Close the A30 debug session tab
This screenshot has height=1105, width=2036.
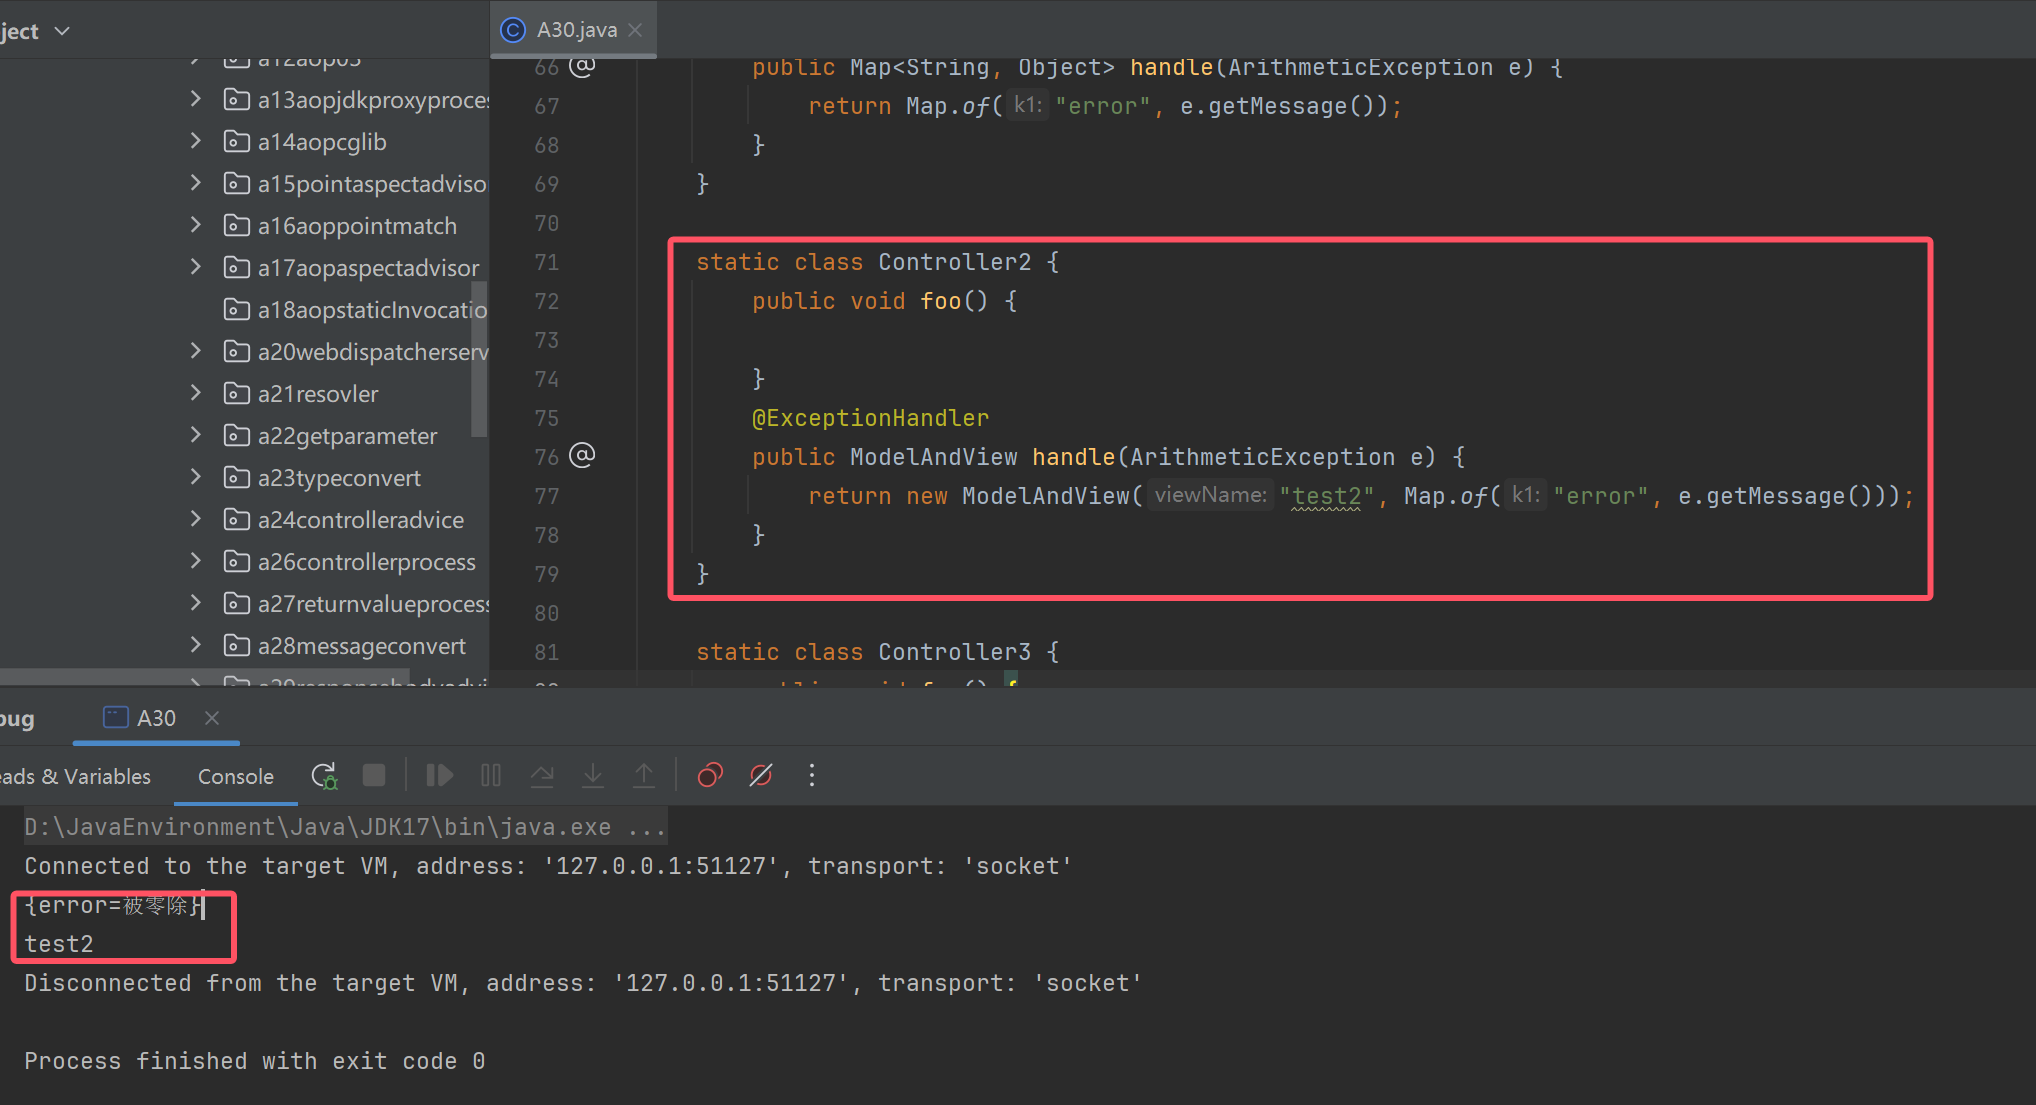pos(212,718)
